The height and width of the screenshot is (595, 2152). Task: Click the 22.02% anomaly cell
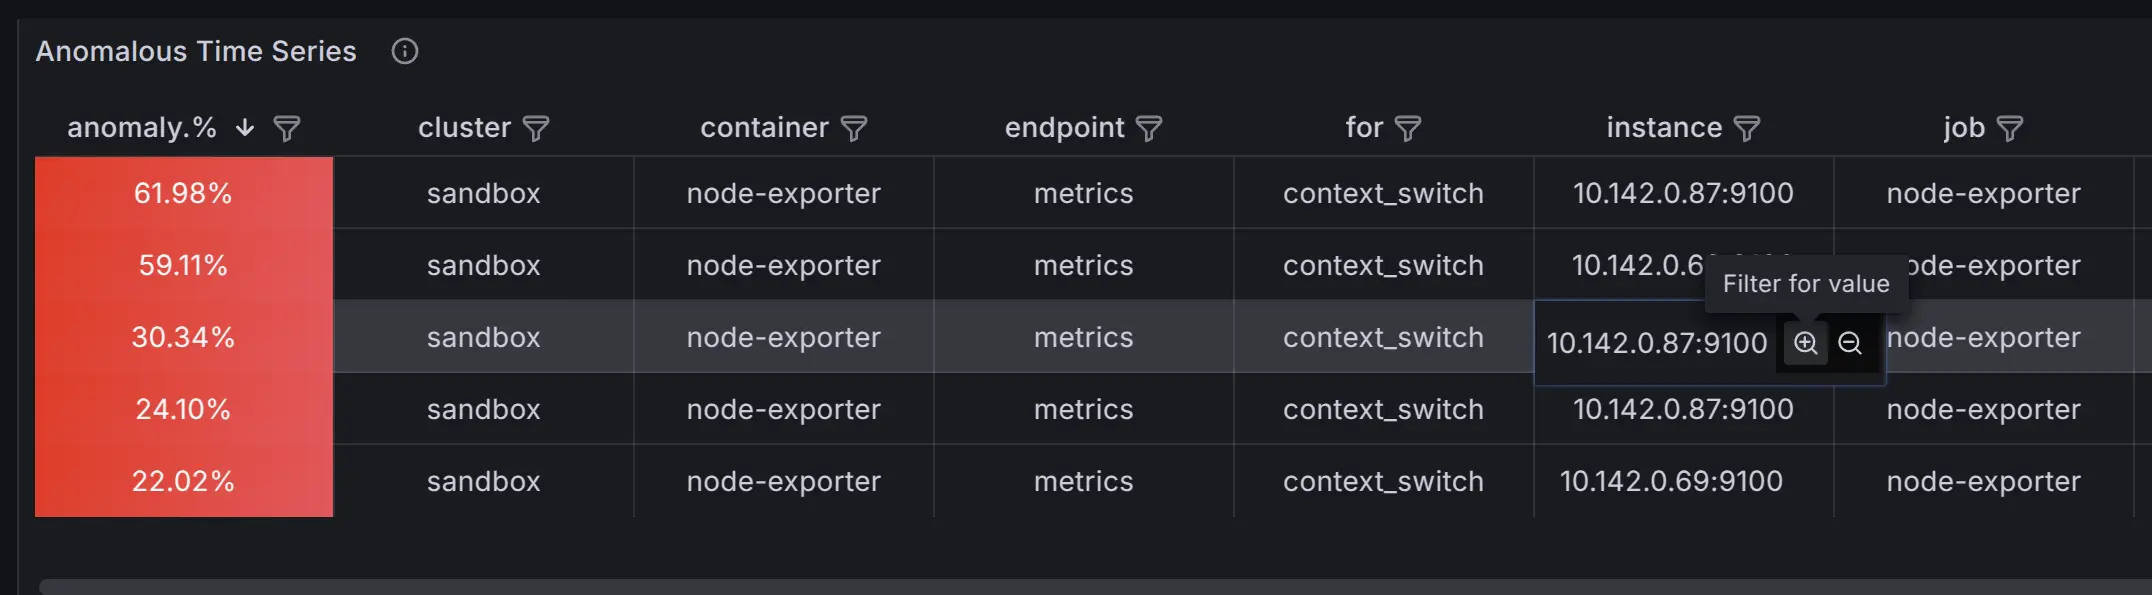183,481
